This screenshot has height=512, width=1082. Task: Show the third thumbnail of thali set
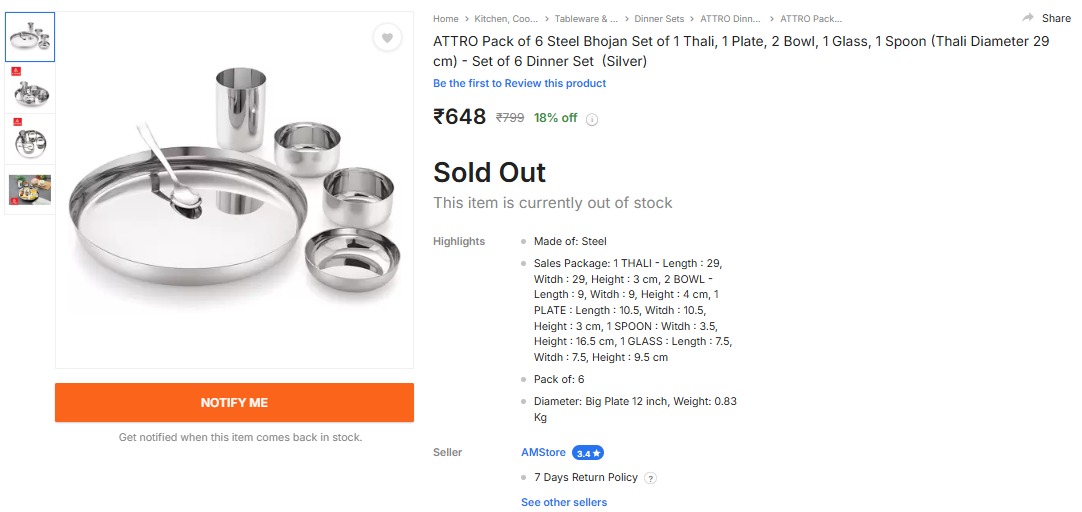(30, 139)
